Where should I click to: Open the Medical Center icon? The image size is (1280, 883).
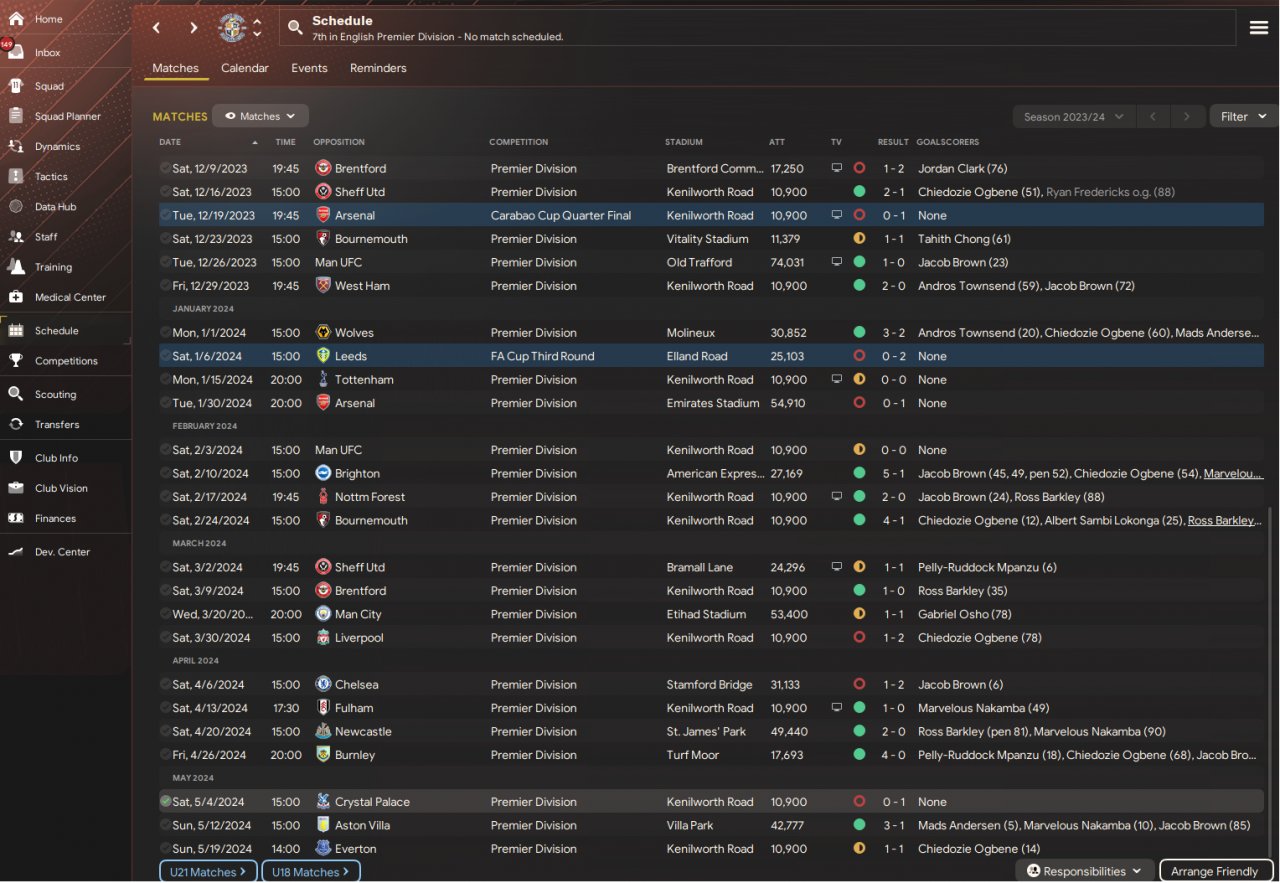click(16, 297)
